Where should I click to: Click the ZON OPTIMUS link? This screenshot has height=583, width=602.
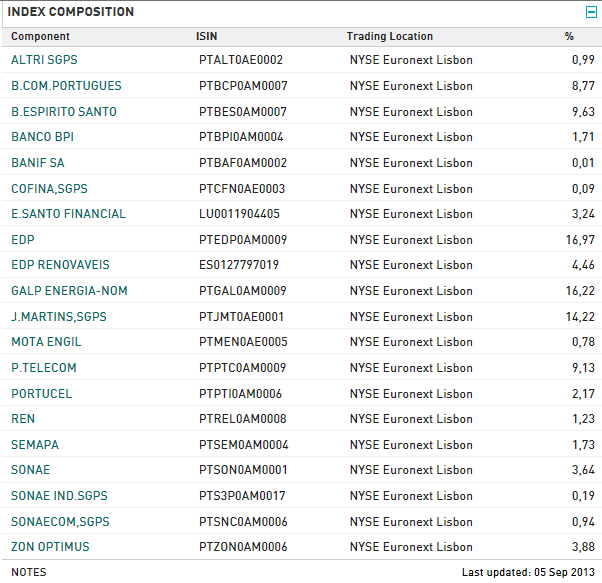[x=50, y=547]
